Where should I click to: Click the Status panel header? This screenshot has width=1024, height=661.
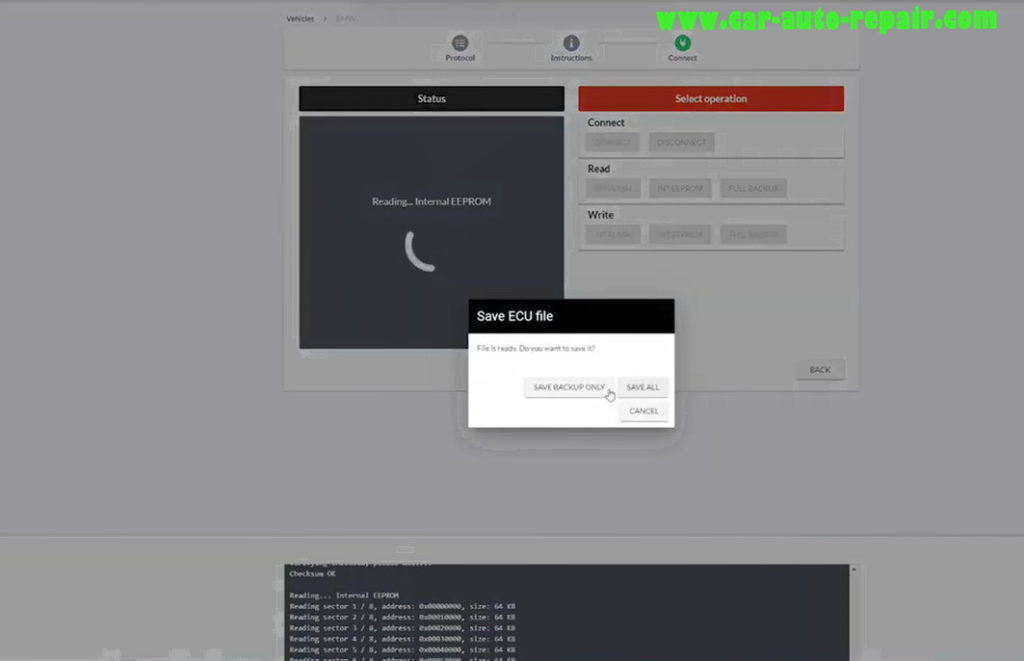click(430, 98)
